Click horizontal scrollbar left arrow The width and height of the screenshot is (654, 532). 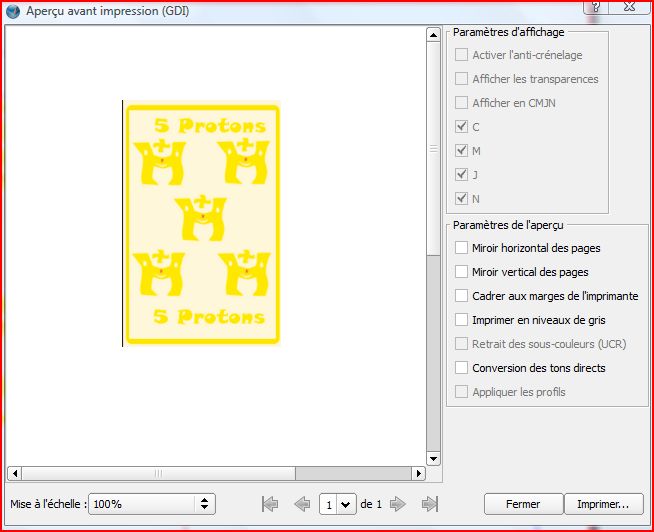coord(15,474)
